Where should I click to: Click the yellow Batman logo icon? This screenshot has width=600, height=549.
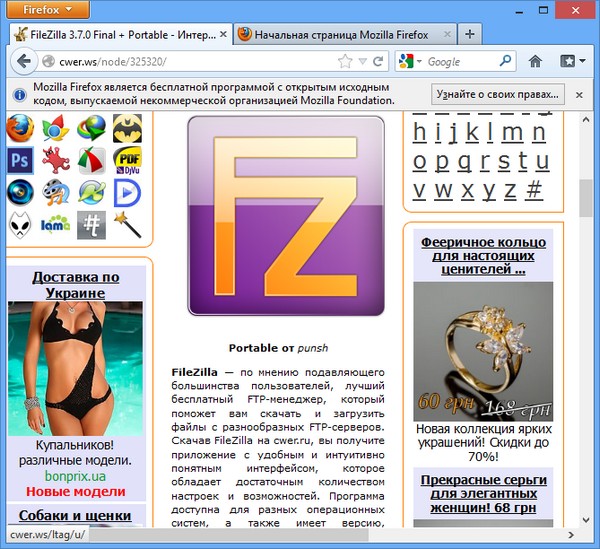(x=126, y=127)
